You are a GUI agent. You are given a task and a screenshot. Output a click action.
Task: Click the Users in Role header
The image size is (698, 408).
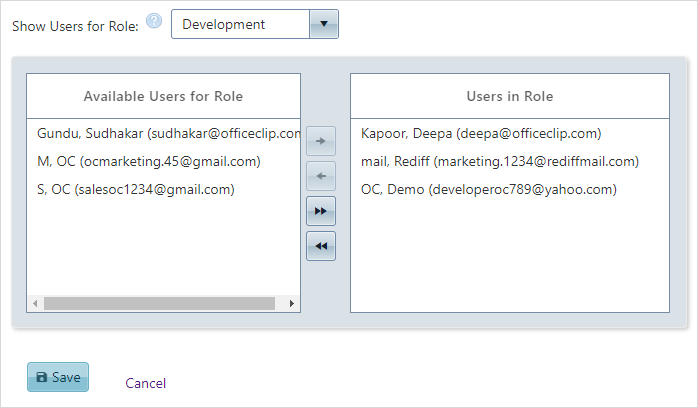pos(510,96)
